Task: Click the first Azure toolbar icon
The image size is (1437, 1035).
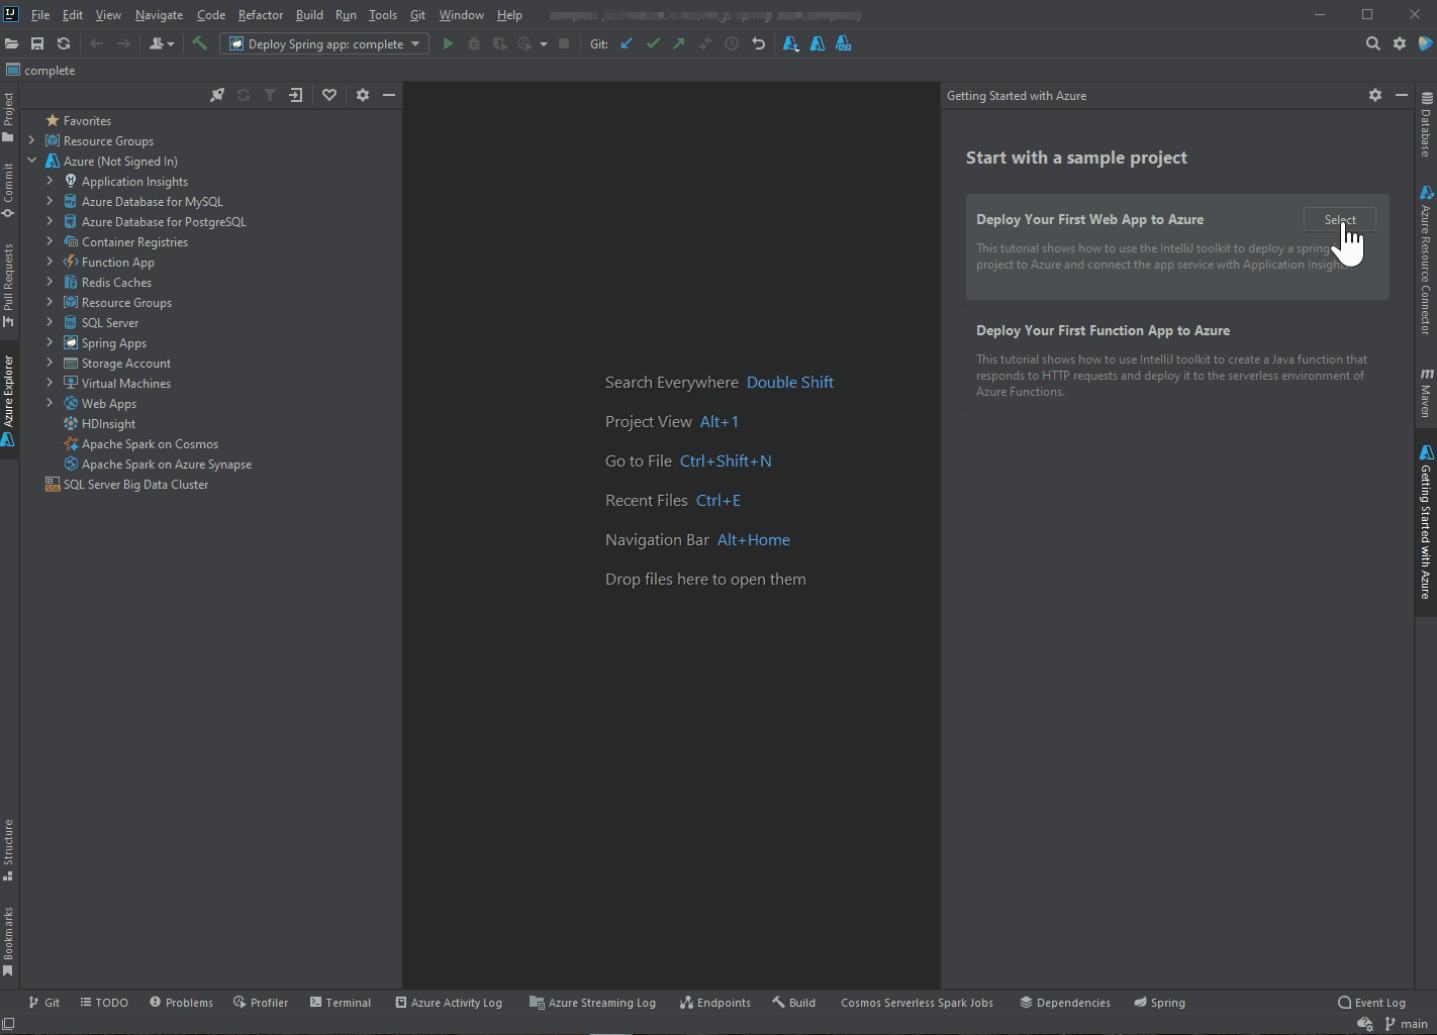Action: tap(791, 44)
